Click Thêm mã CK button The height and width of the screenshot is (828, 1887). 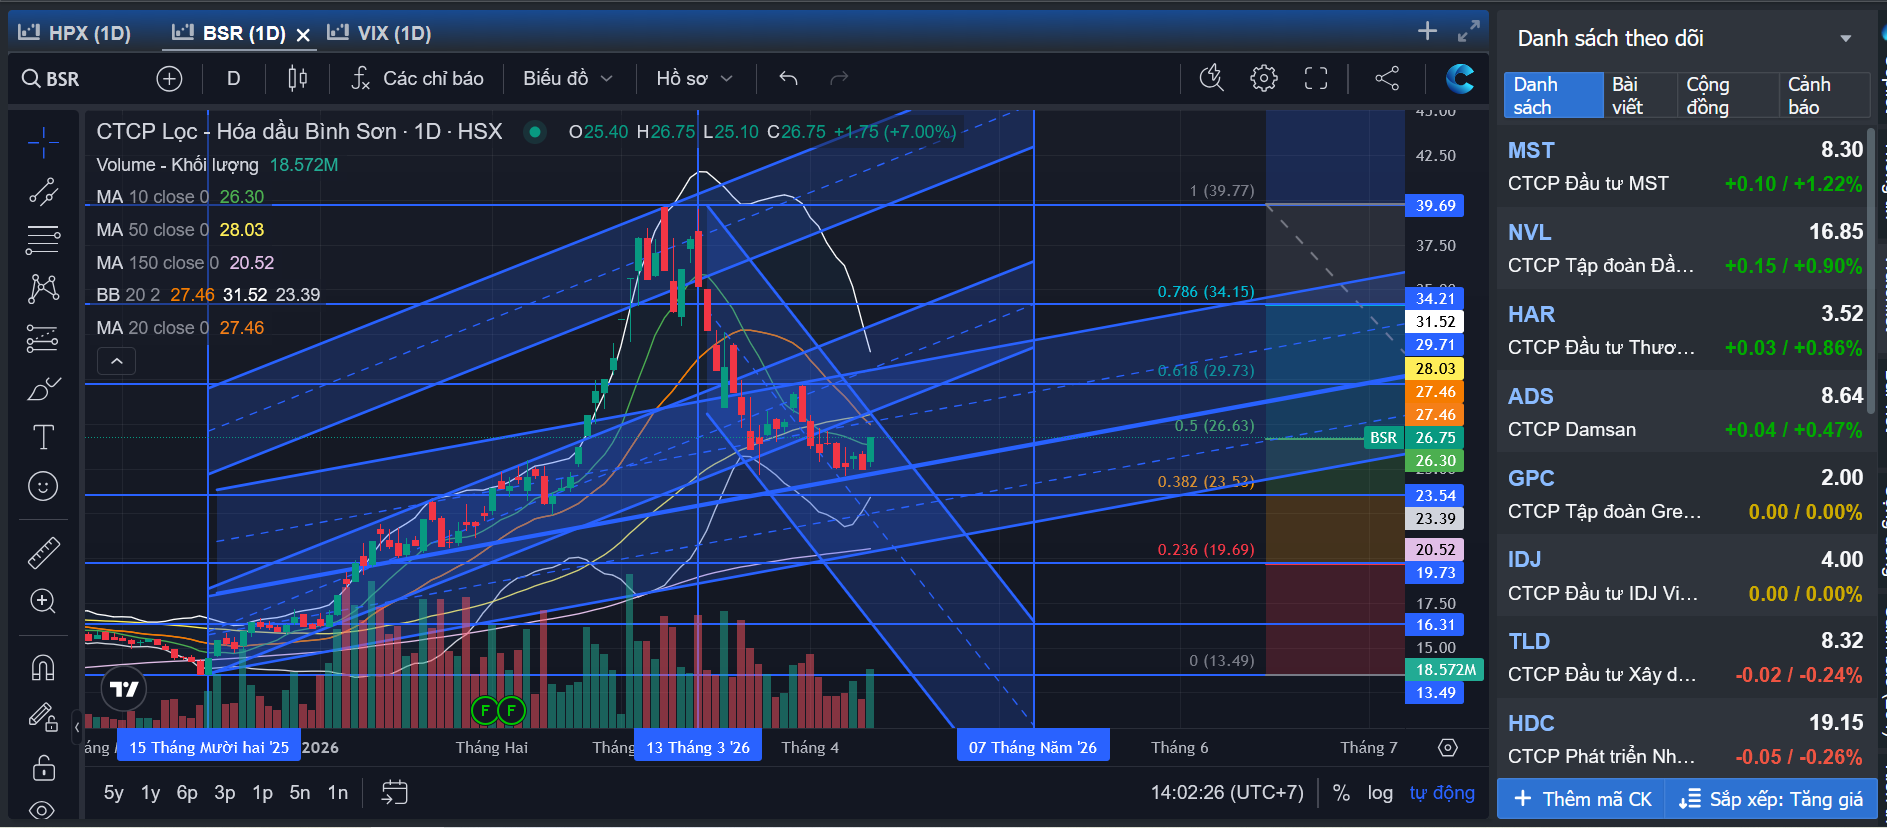(x=1582, y=799)
